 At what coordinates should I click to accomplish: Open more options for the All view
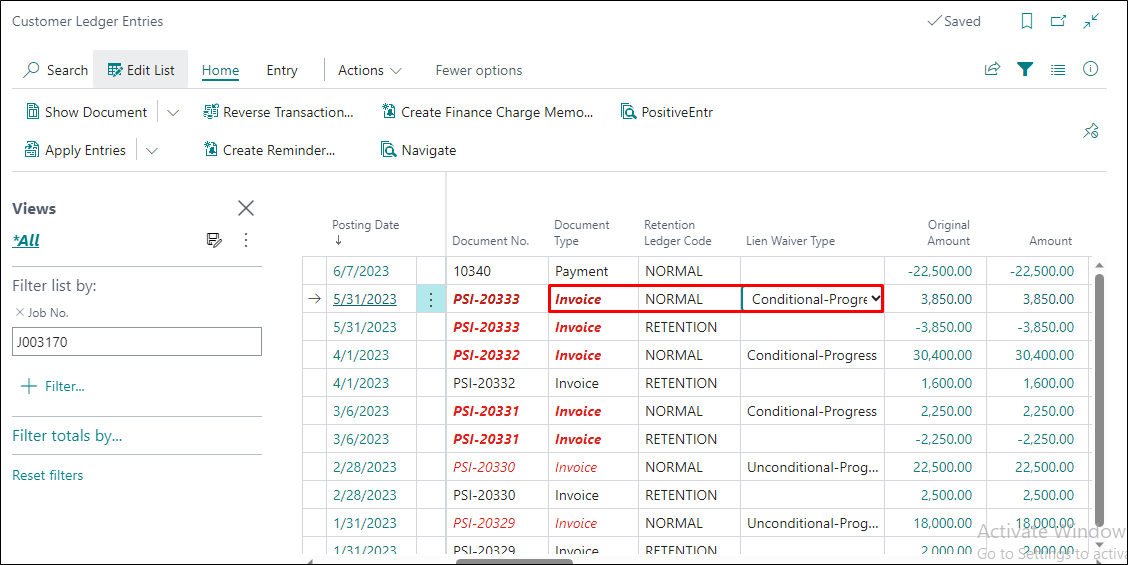point(246,240)
